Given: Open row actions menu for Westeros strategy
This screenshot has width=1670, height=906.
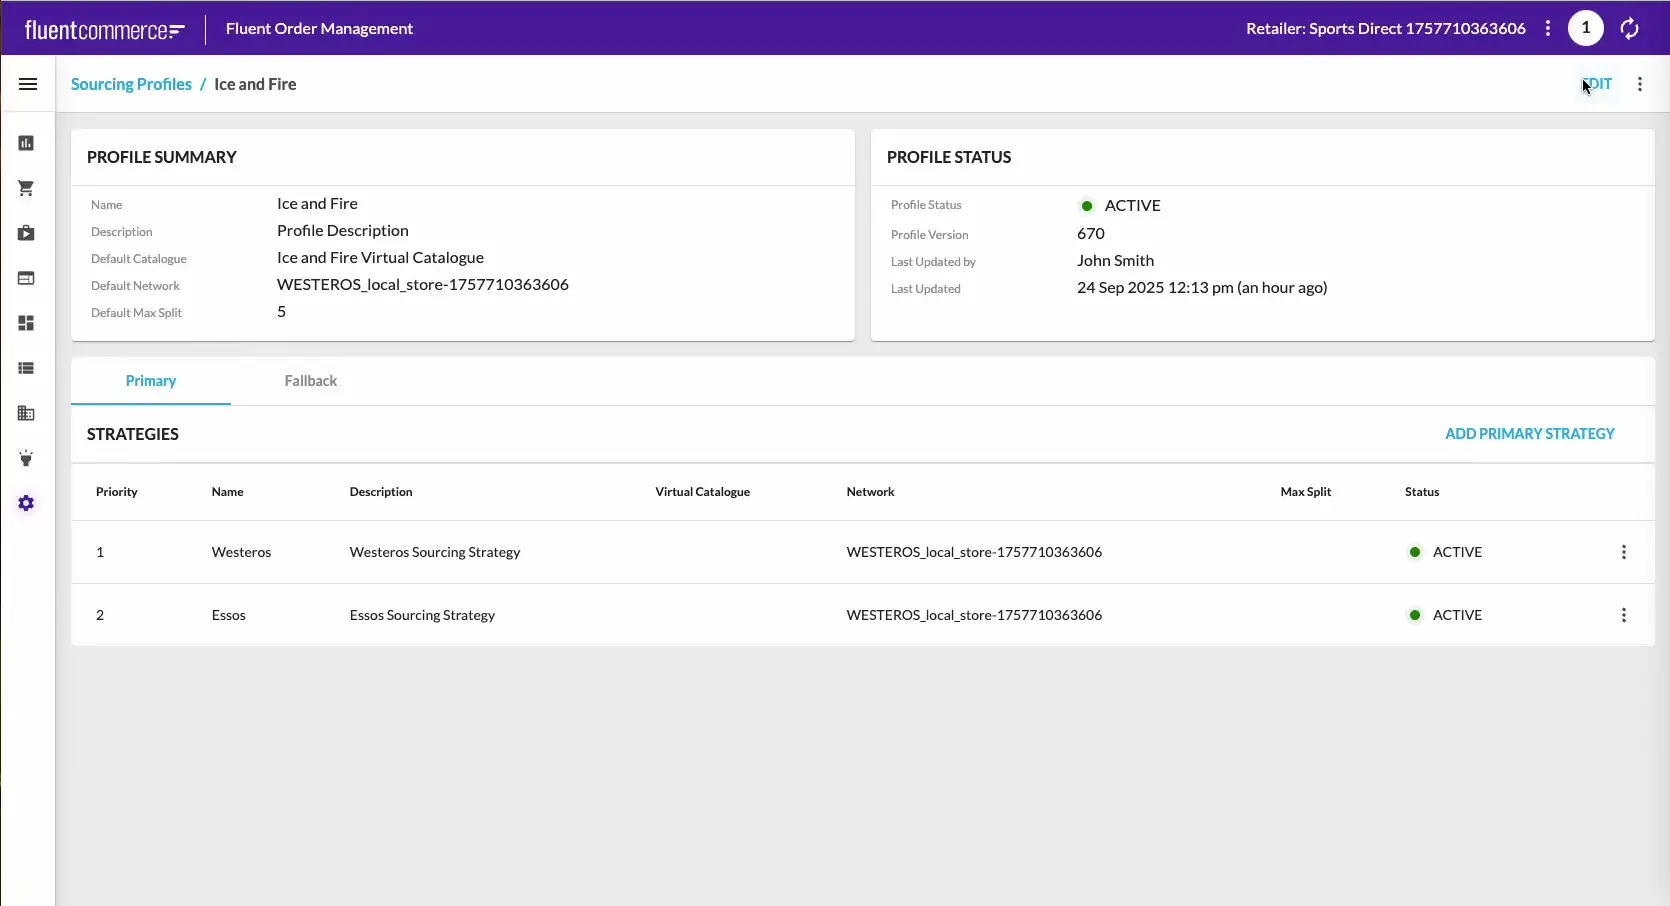Looking at the screenshot, I should coord(1623,552).
